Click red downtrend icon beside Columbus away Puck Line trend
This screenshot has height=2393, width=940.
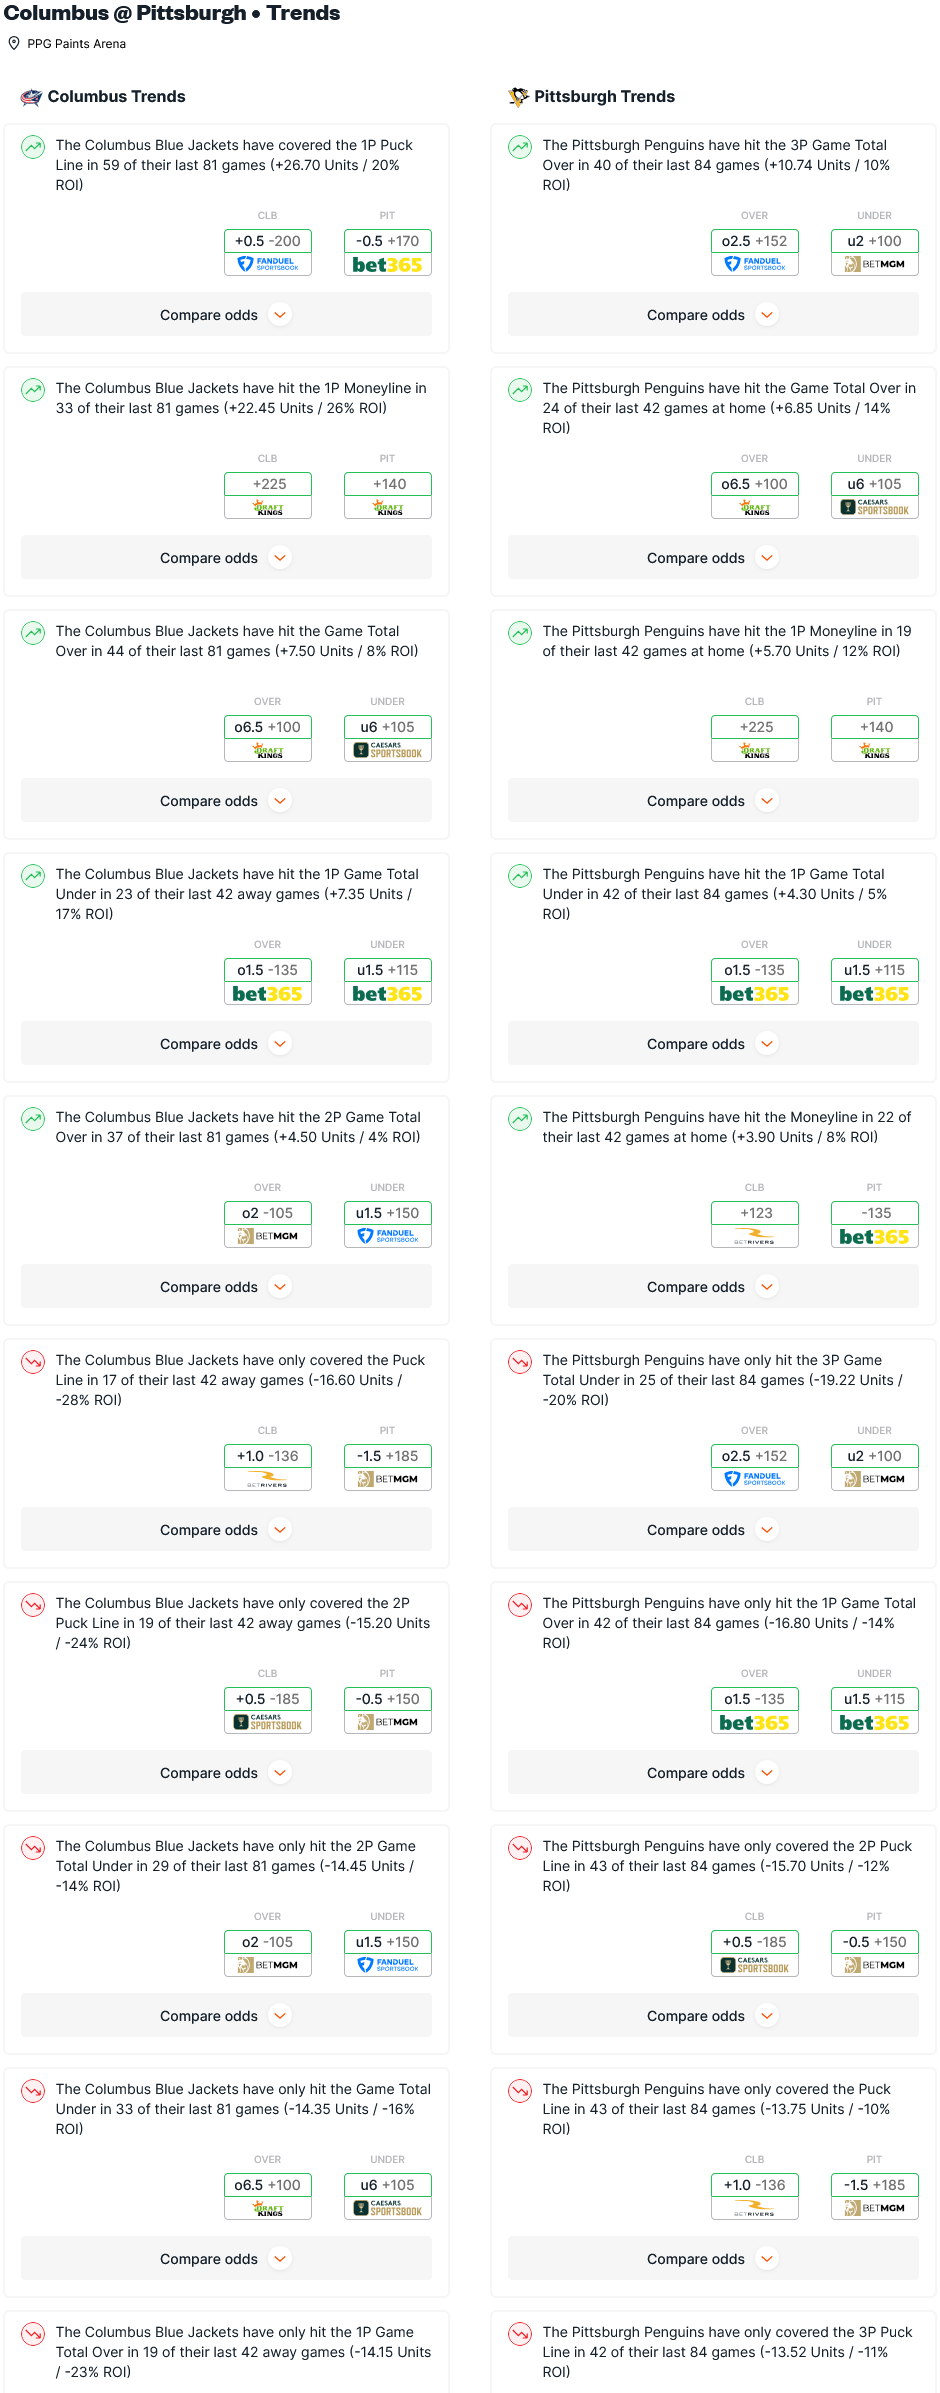(x=33, y=1362)
